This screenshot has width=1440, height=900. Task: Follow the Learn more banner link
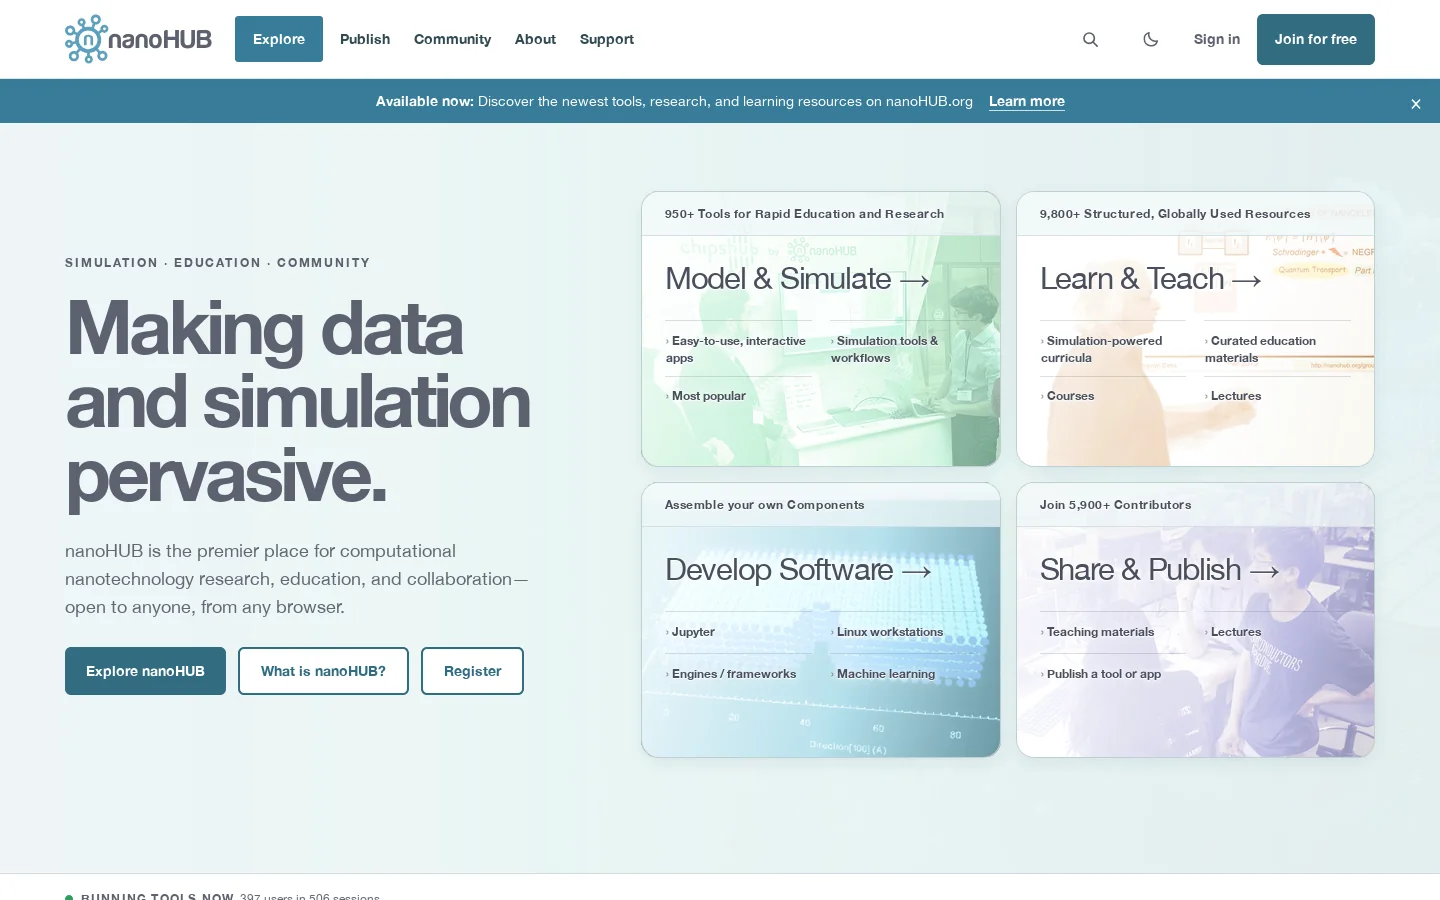tap(1027, 101)
